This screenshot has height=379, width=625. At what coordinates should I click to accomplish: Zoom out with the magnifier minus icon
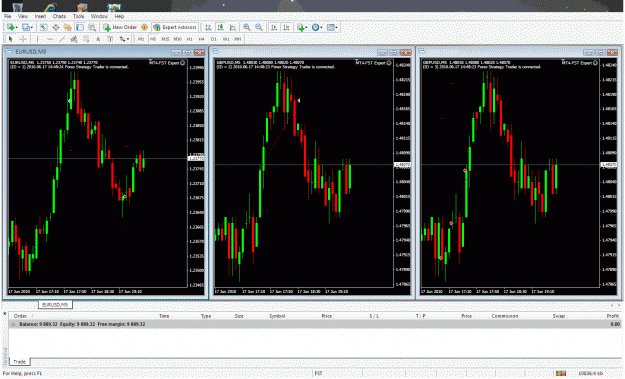[259, 27]
